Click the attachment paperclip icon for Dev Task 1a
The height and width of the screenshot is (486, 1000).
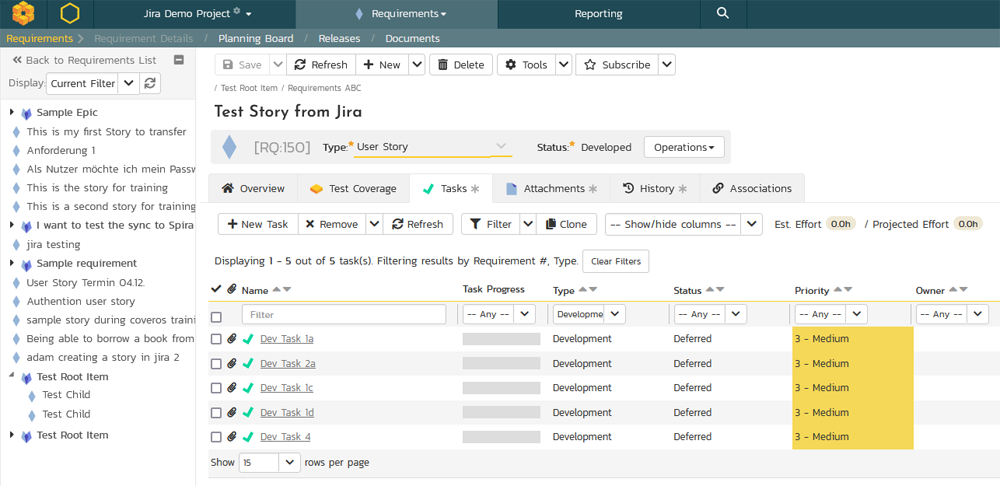tap(232, 339)
